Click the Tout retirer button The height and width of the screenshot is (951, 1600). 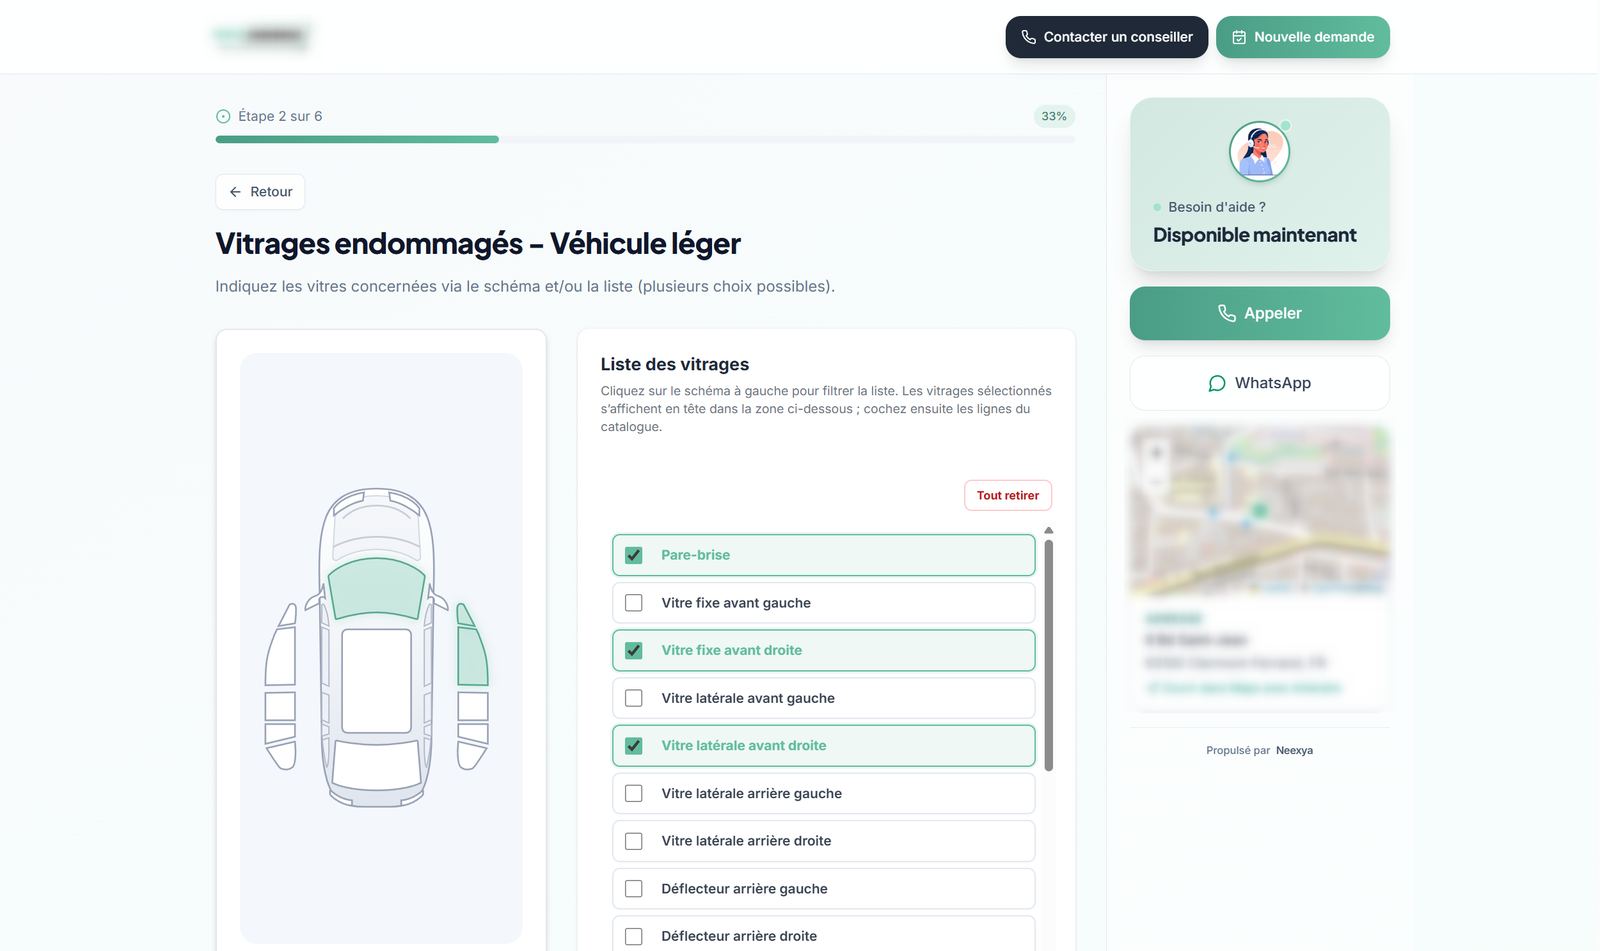pyautogui.click(x=1008, y=495)
